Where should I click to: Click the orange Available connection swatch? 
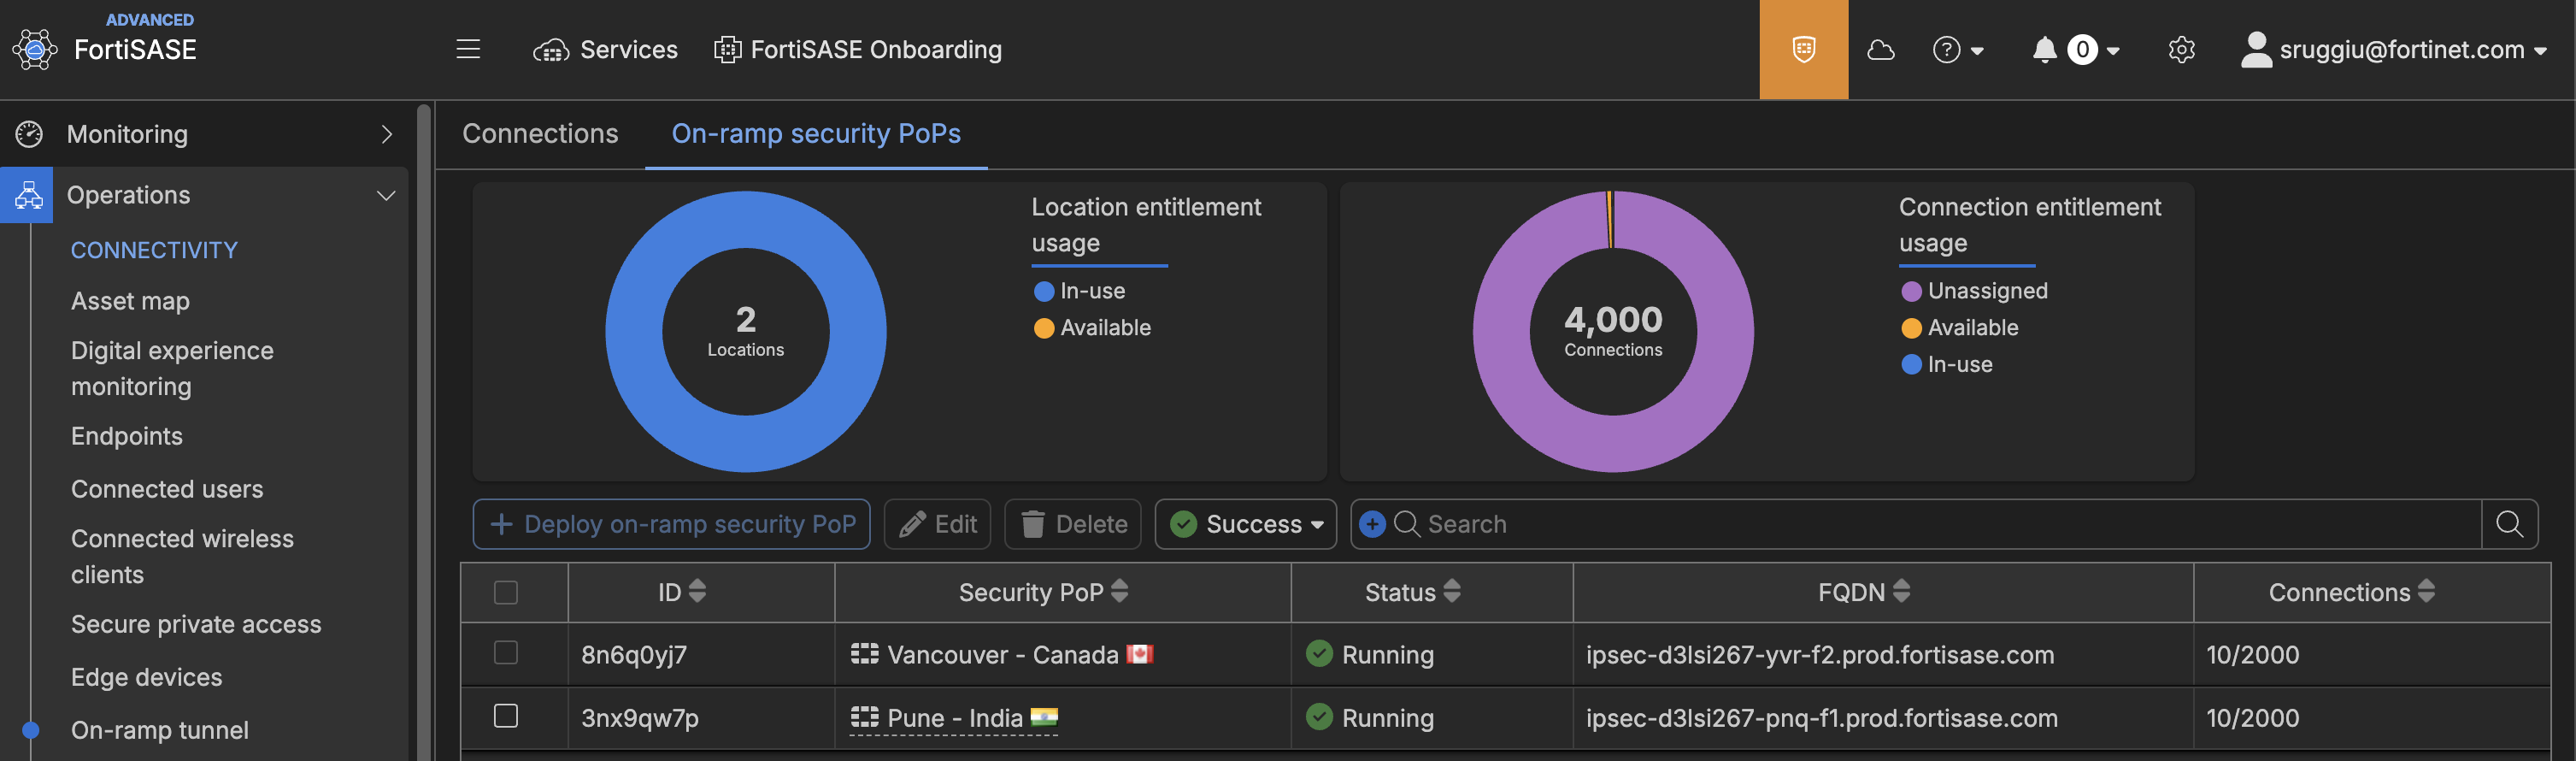pyautogui.click(x=1910, y=328)
